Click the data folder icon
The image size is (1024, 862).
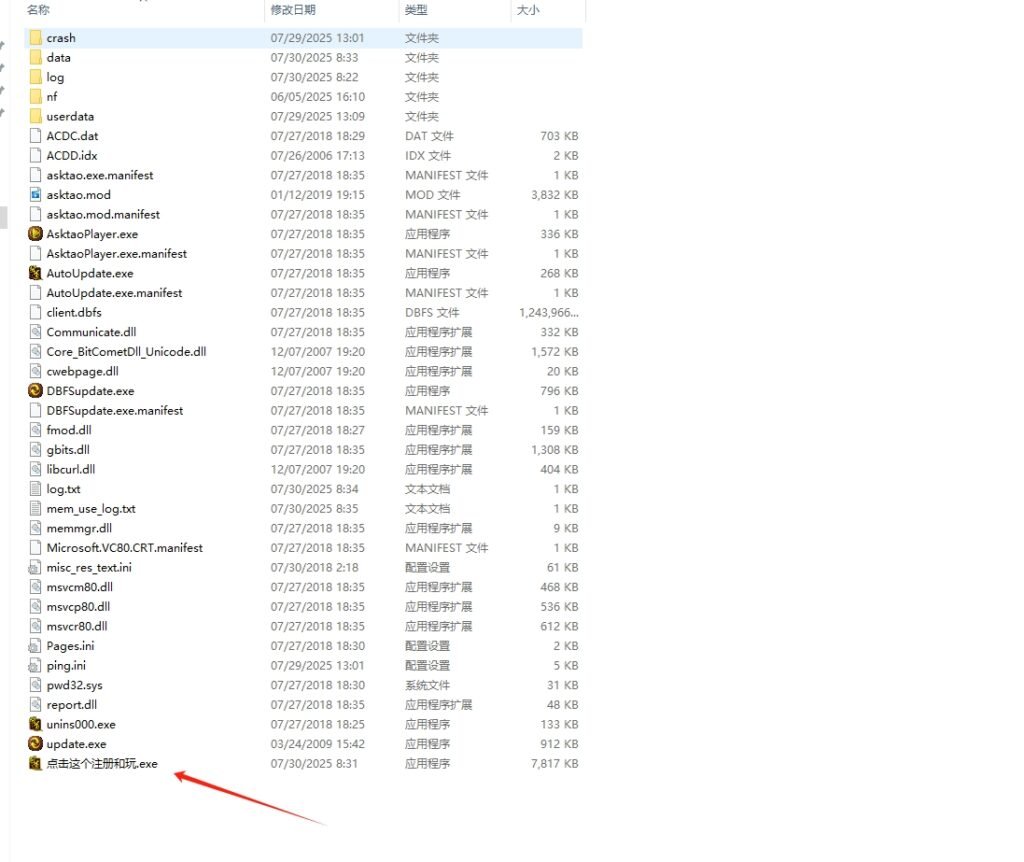[x=36, y=57]
